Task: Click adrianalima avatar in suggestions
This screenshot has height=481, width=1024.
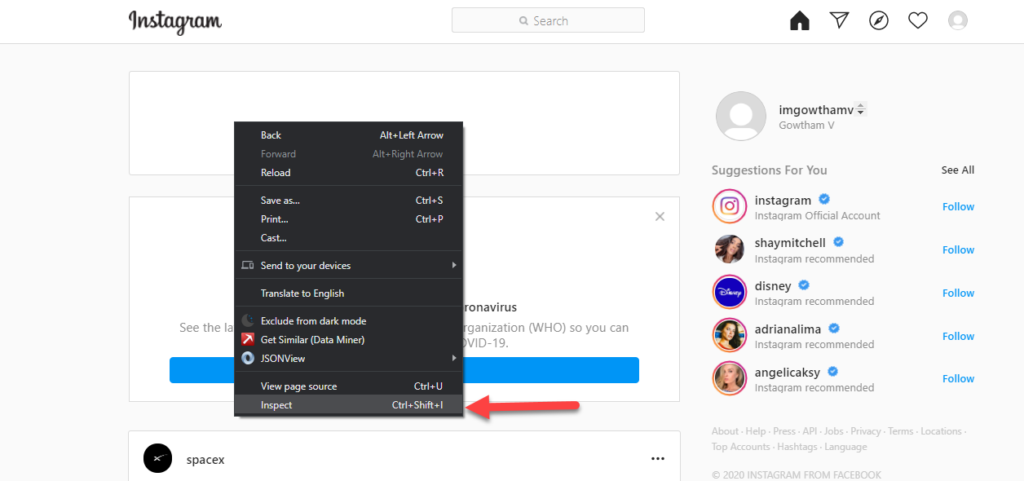Action: [x=729, y=335]
